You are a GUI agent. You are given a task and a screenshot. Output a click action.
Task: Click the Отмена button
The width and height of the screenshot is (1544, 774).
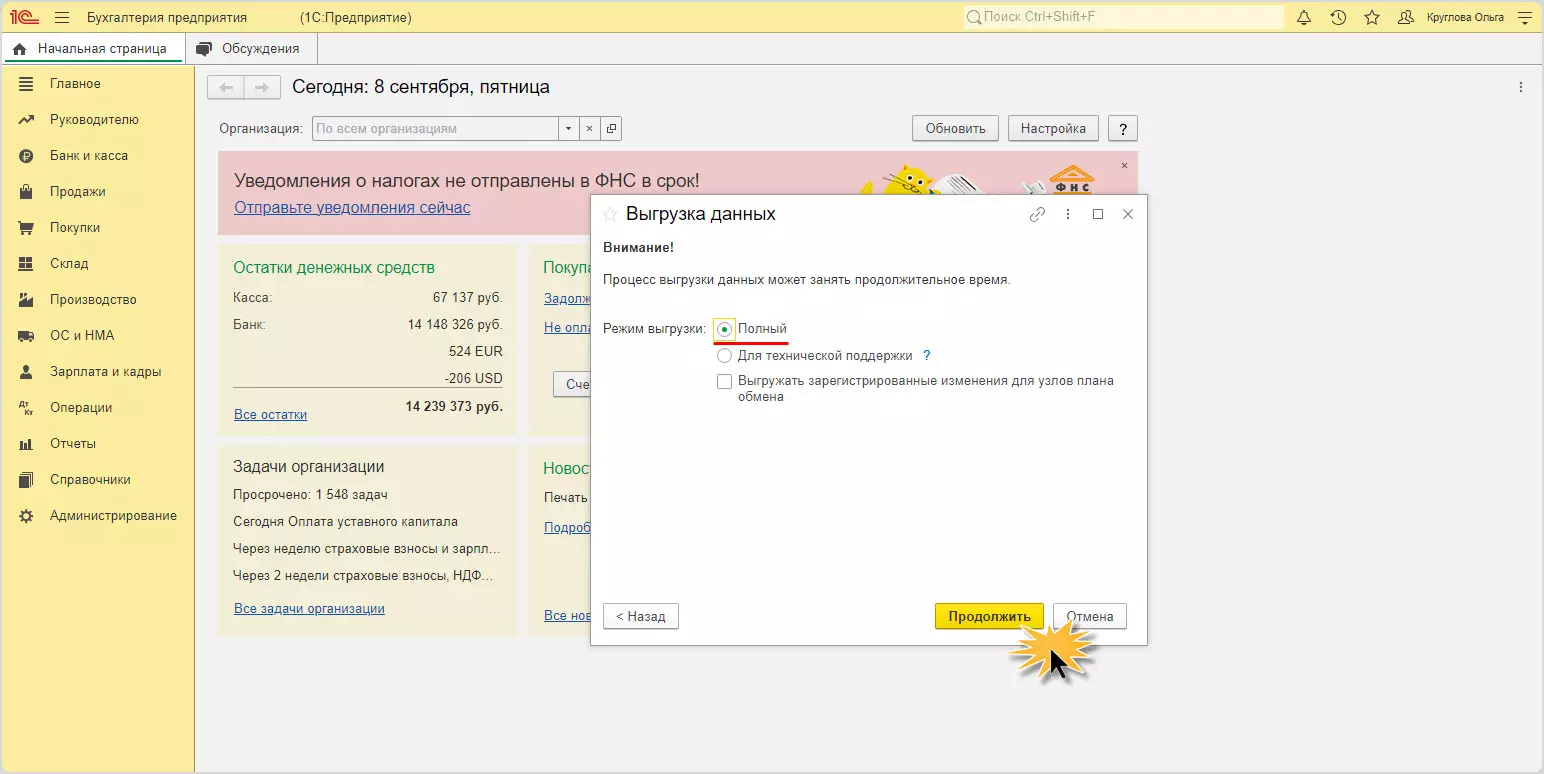pos(1089,616)
